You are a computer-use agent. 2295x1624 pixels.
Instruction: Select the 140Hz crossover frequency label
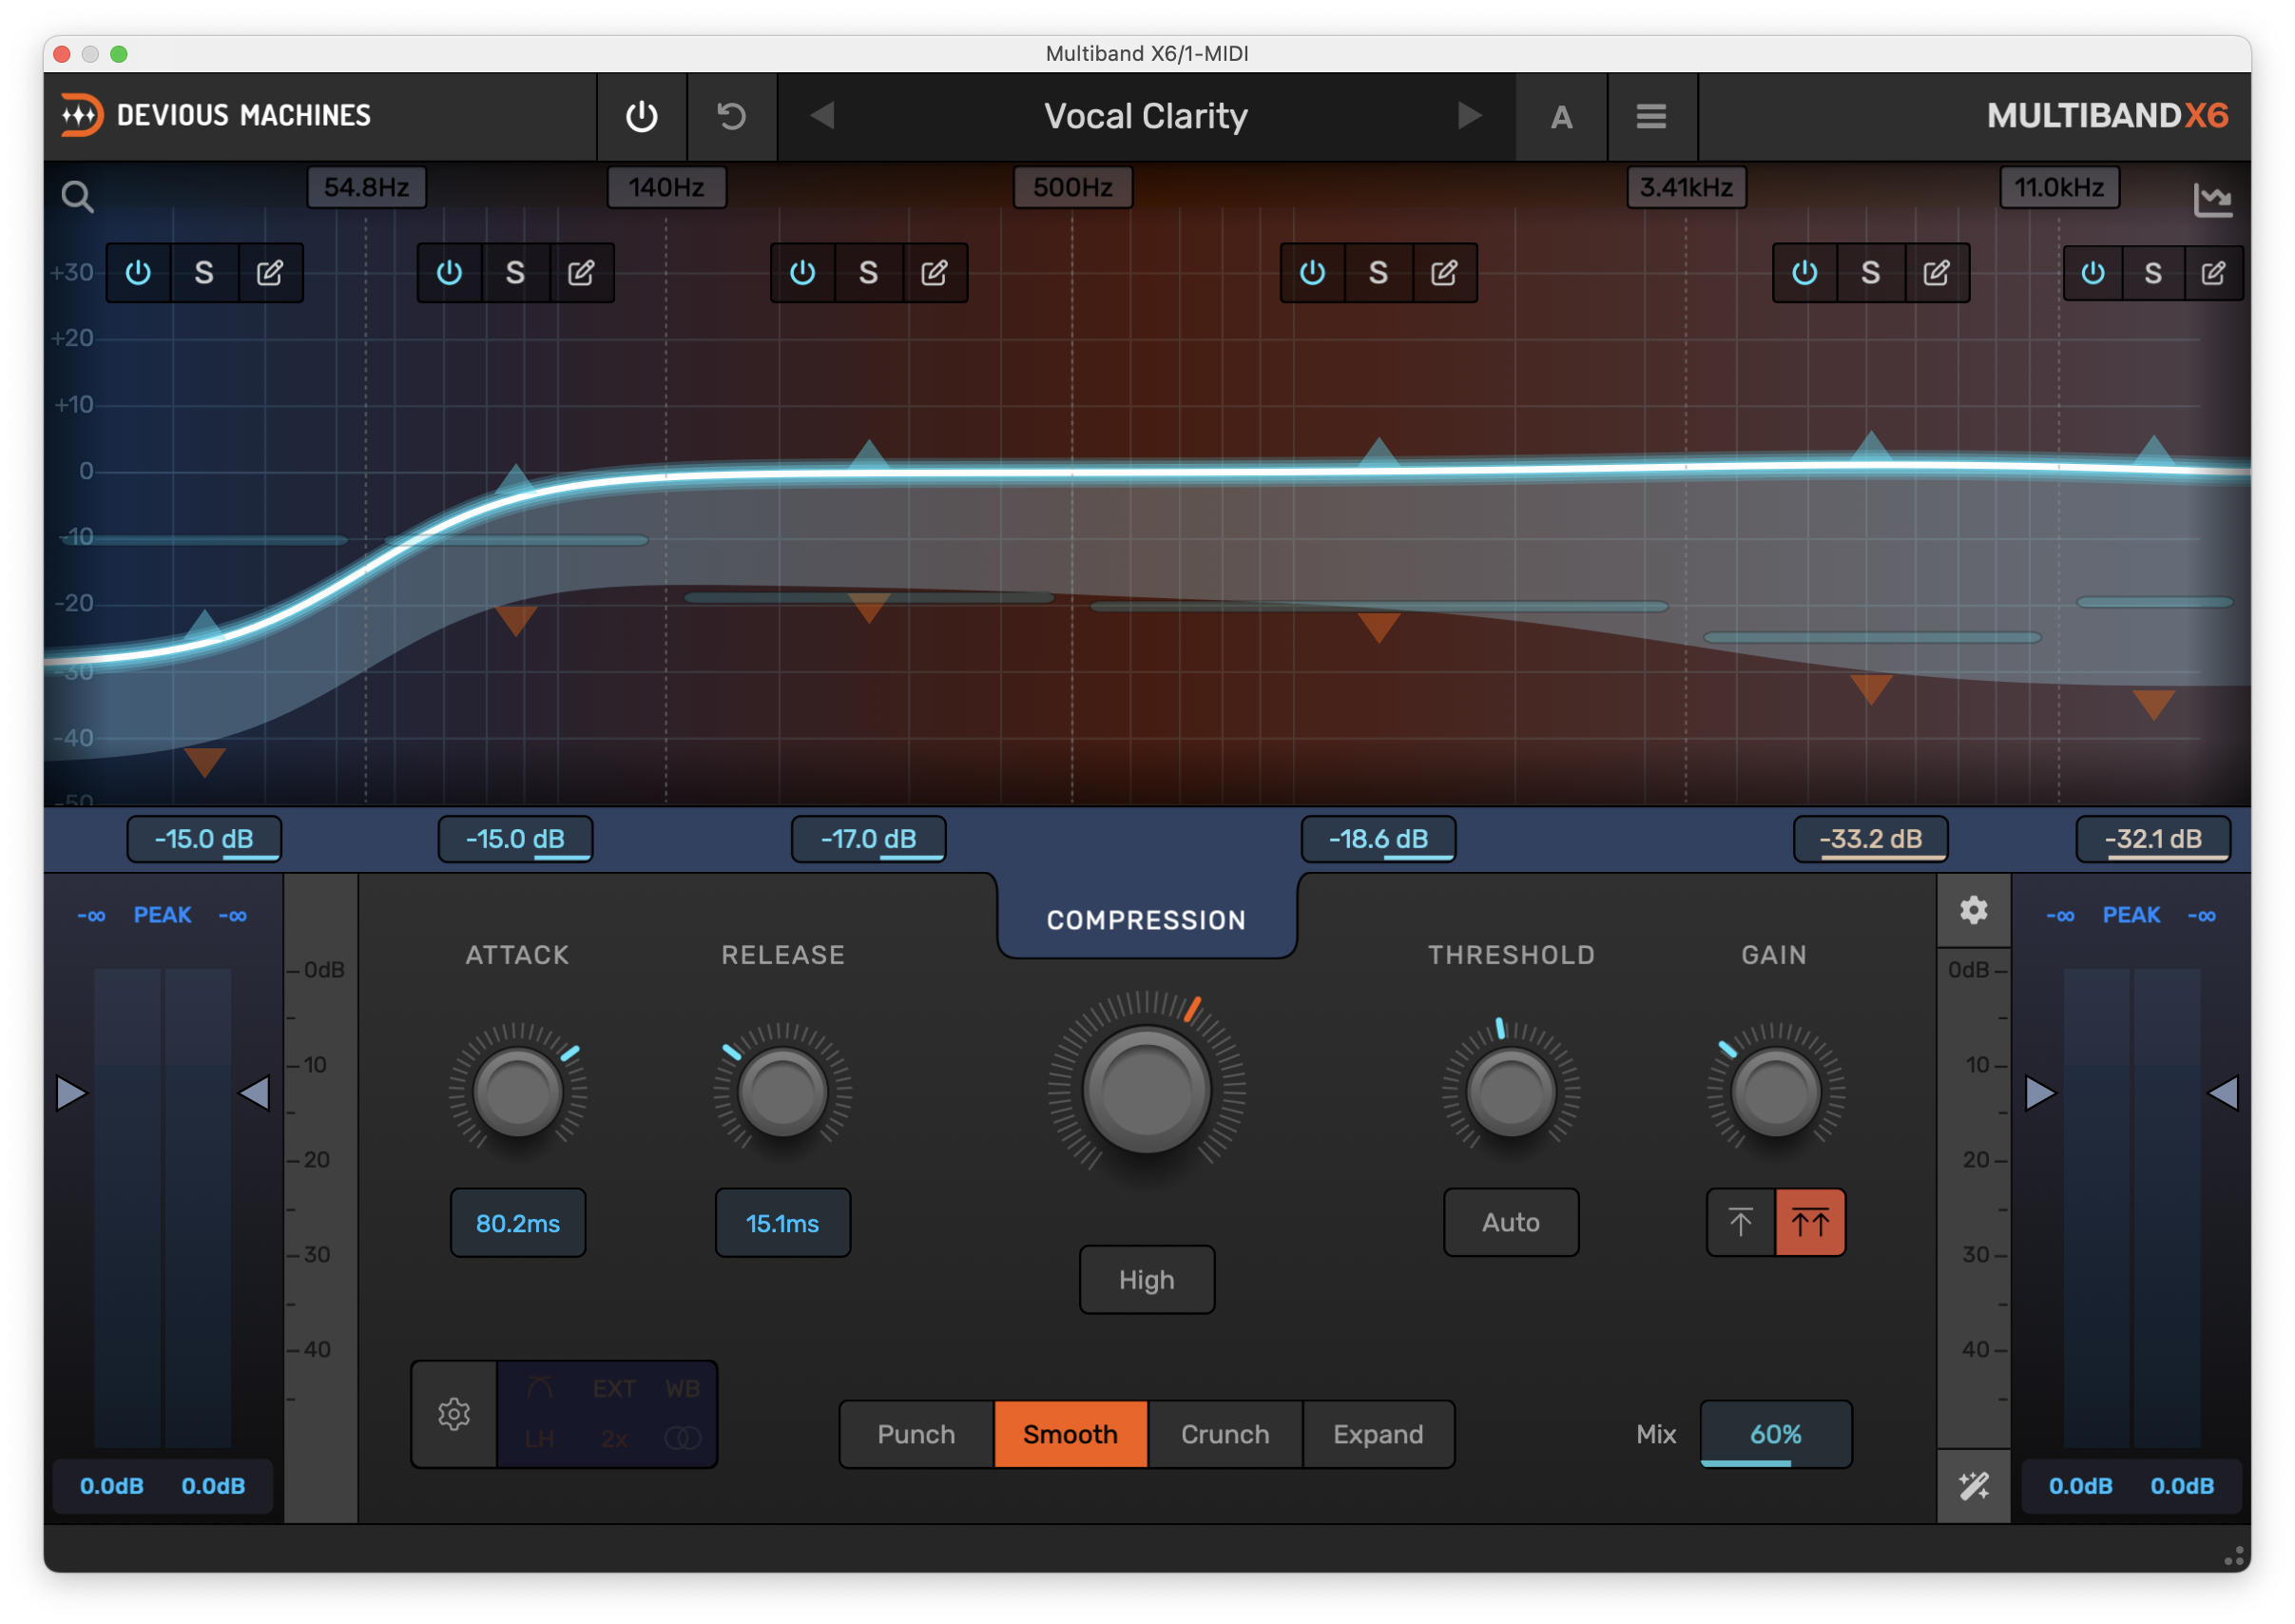[666, 187]
